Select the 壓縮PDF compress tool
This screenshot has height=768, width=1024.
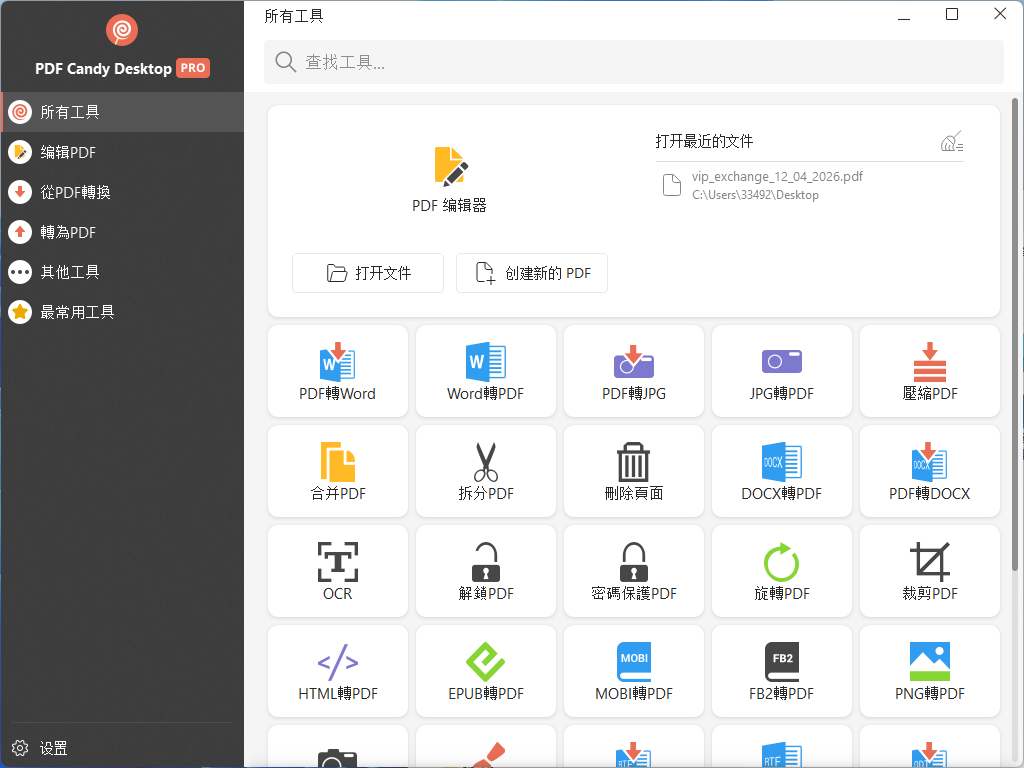point(929,371)
